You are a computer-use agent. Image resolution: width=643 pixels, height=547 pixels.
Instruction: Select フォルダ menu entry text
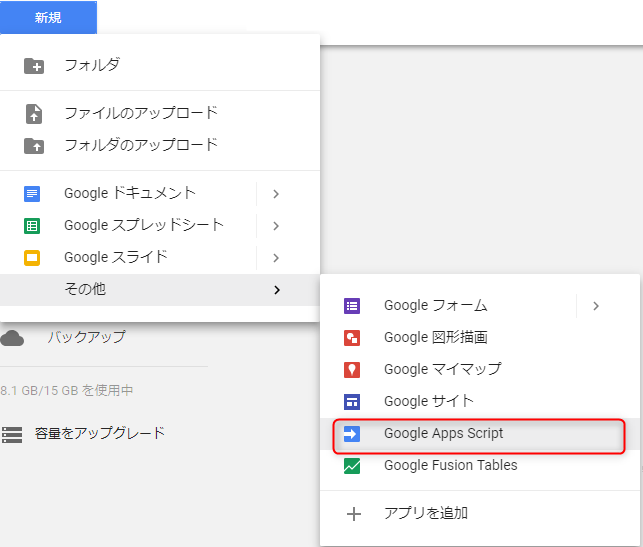tap(92, 65)
